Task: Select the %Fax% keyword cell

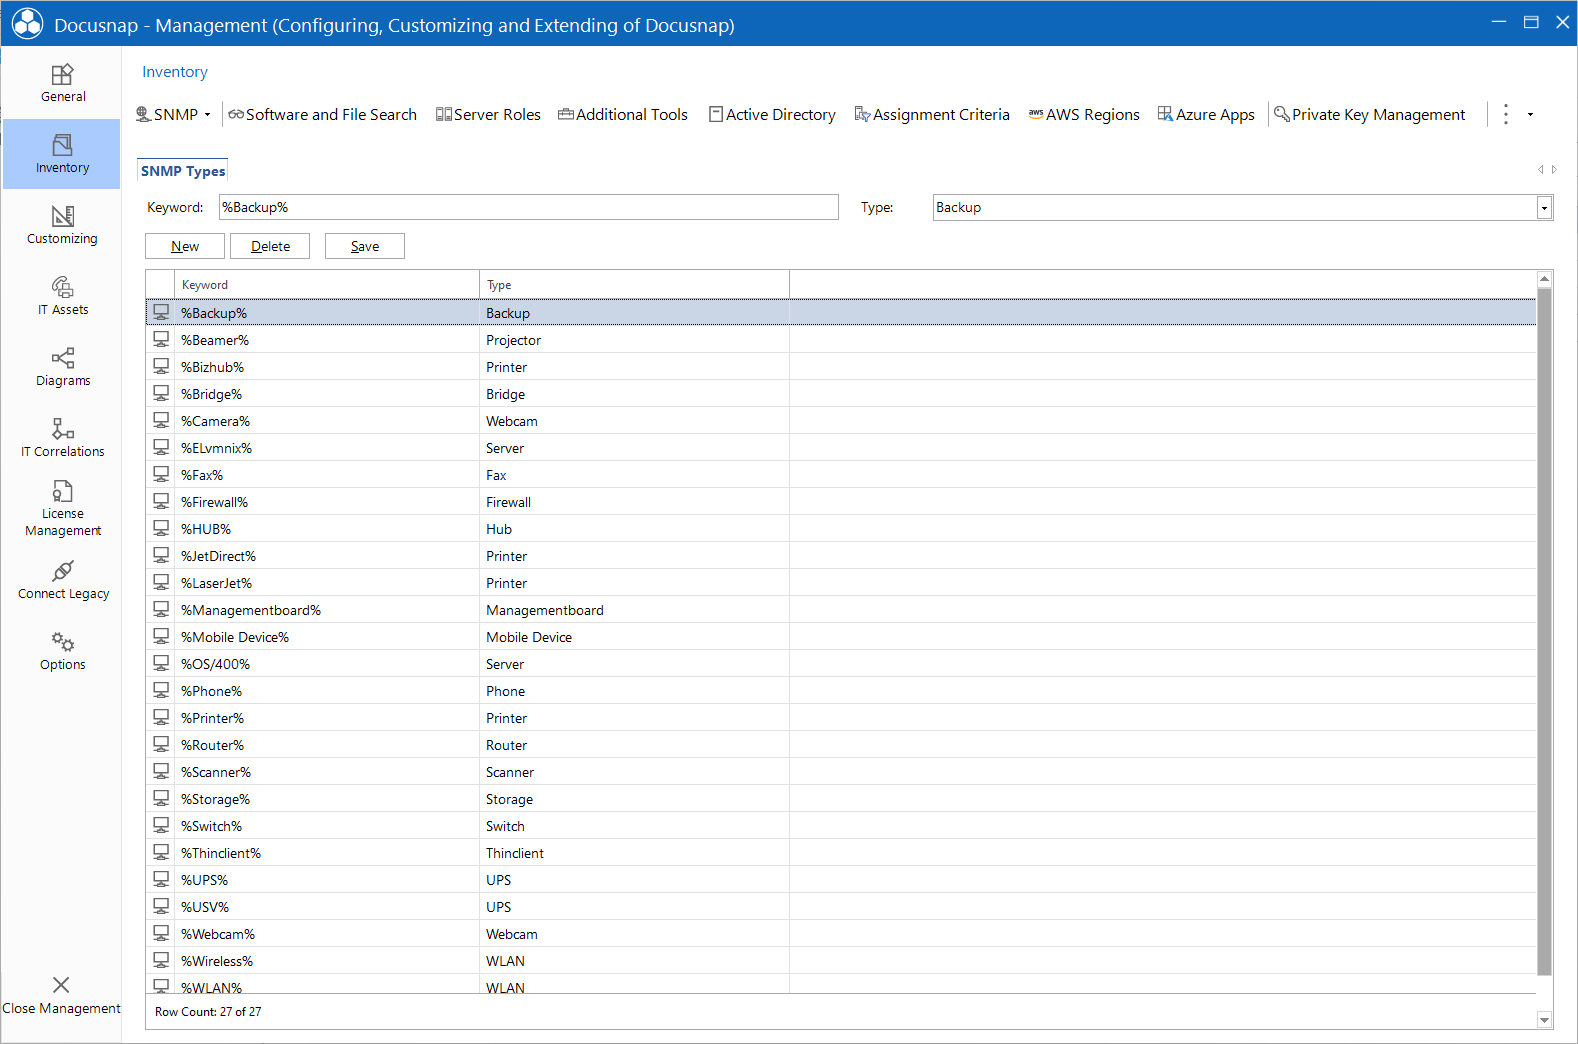Action: tap(327, 475)
